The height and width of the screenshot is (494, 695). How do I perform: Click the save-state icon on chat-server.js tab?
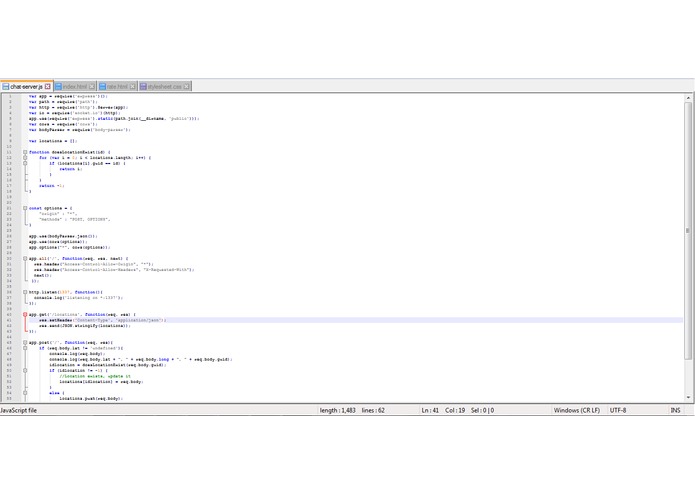pos(5,86)
